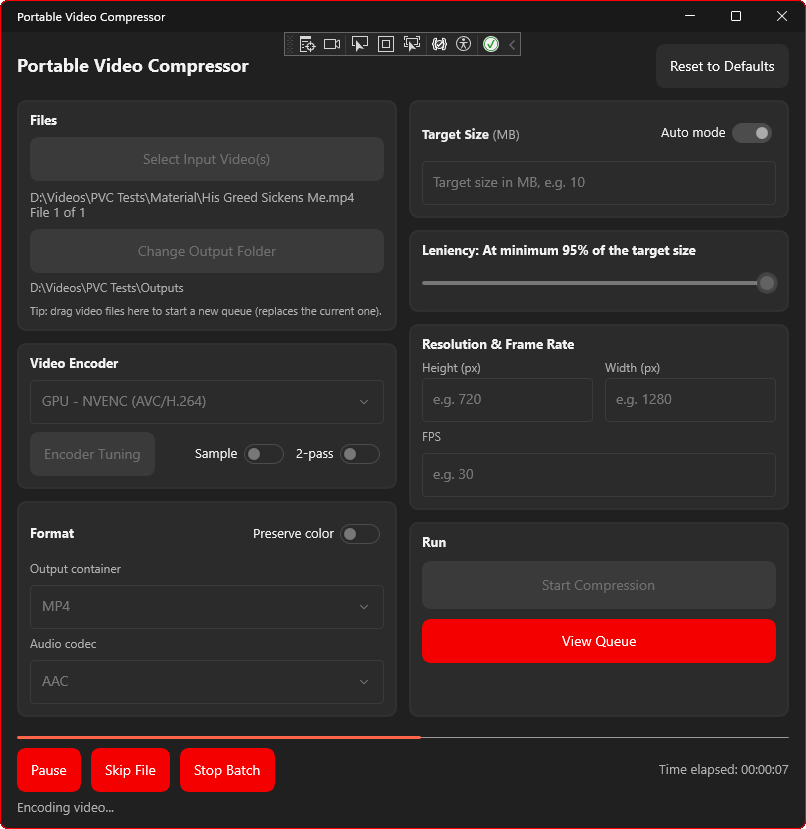
Task: Focus the FPS input field
Action: (599, 475)
